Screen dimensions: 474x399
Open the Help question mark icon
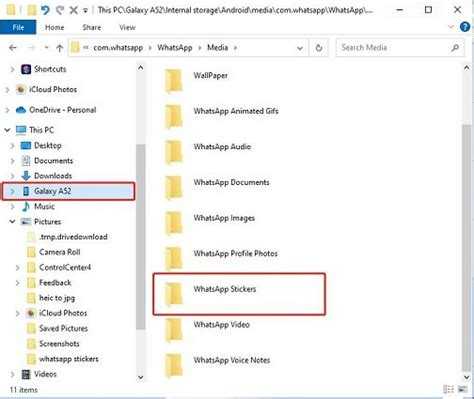465,27
